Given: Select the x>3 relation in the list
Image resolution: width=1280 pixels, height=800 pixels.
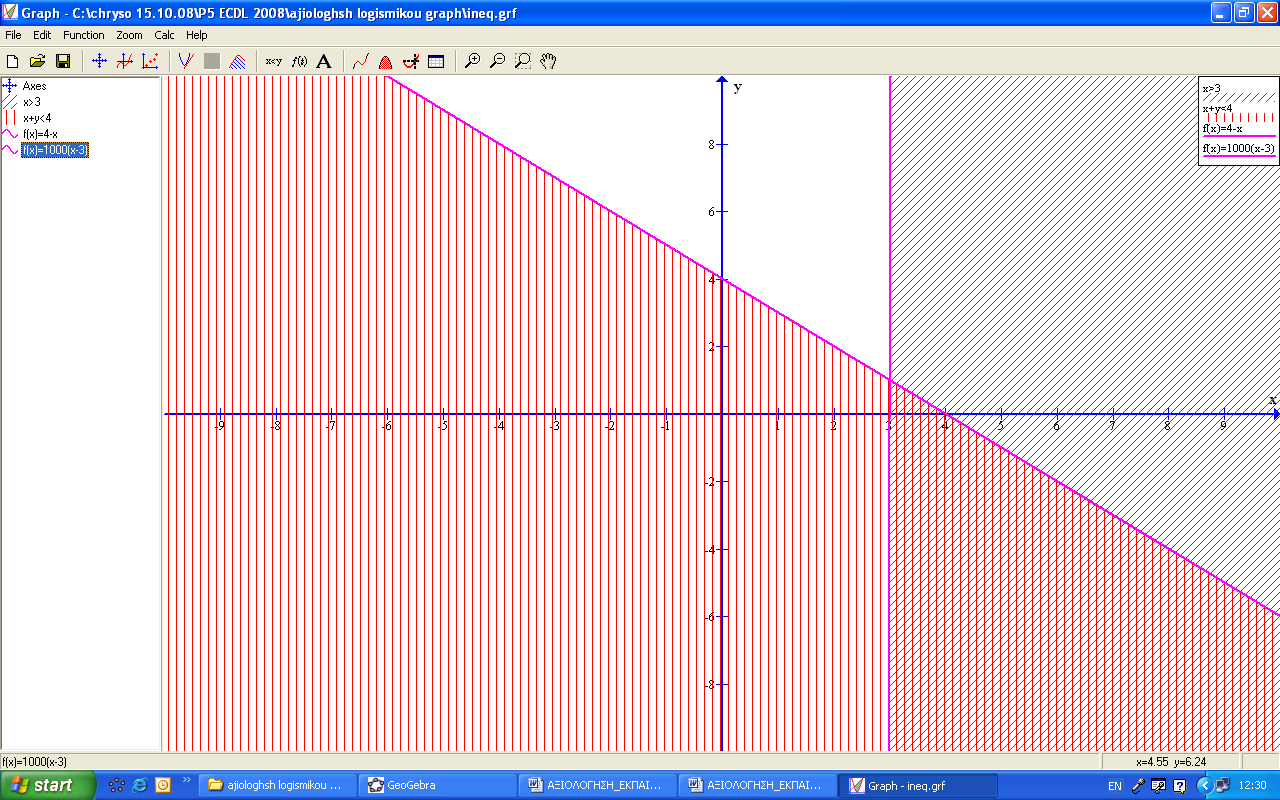Looking at the screenshot, I should point(32,102).
